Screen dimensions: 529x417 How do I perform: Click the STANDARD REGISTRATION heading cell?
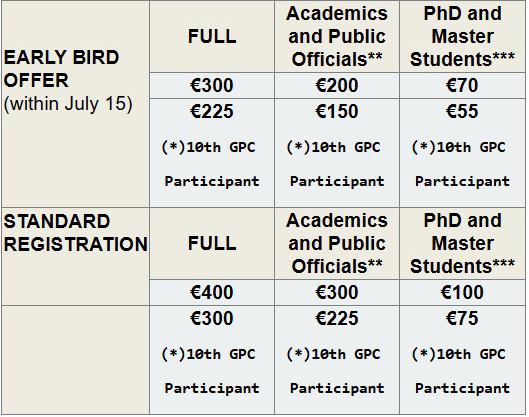[75, 256]
